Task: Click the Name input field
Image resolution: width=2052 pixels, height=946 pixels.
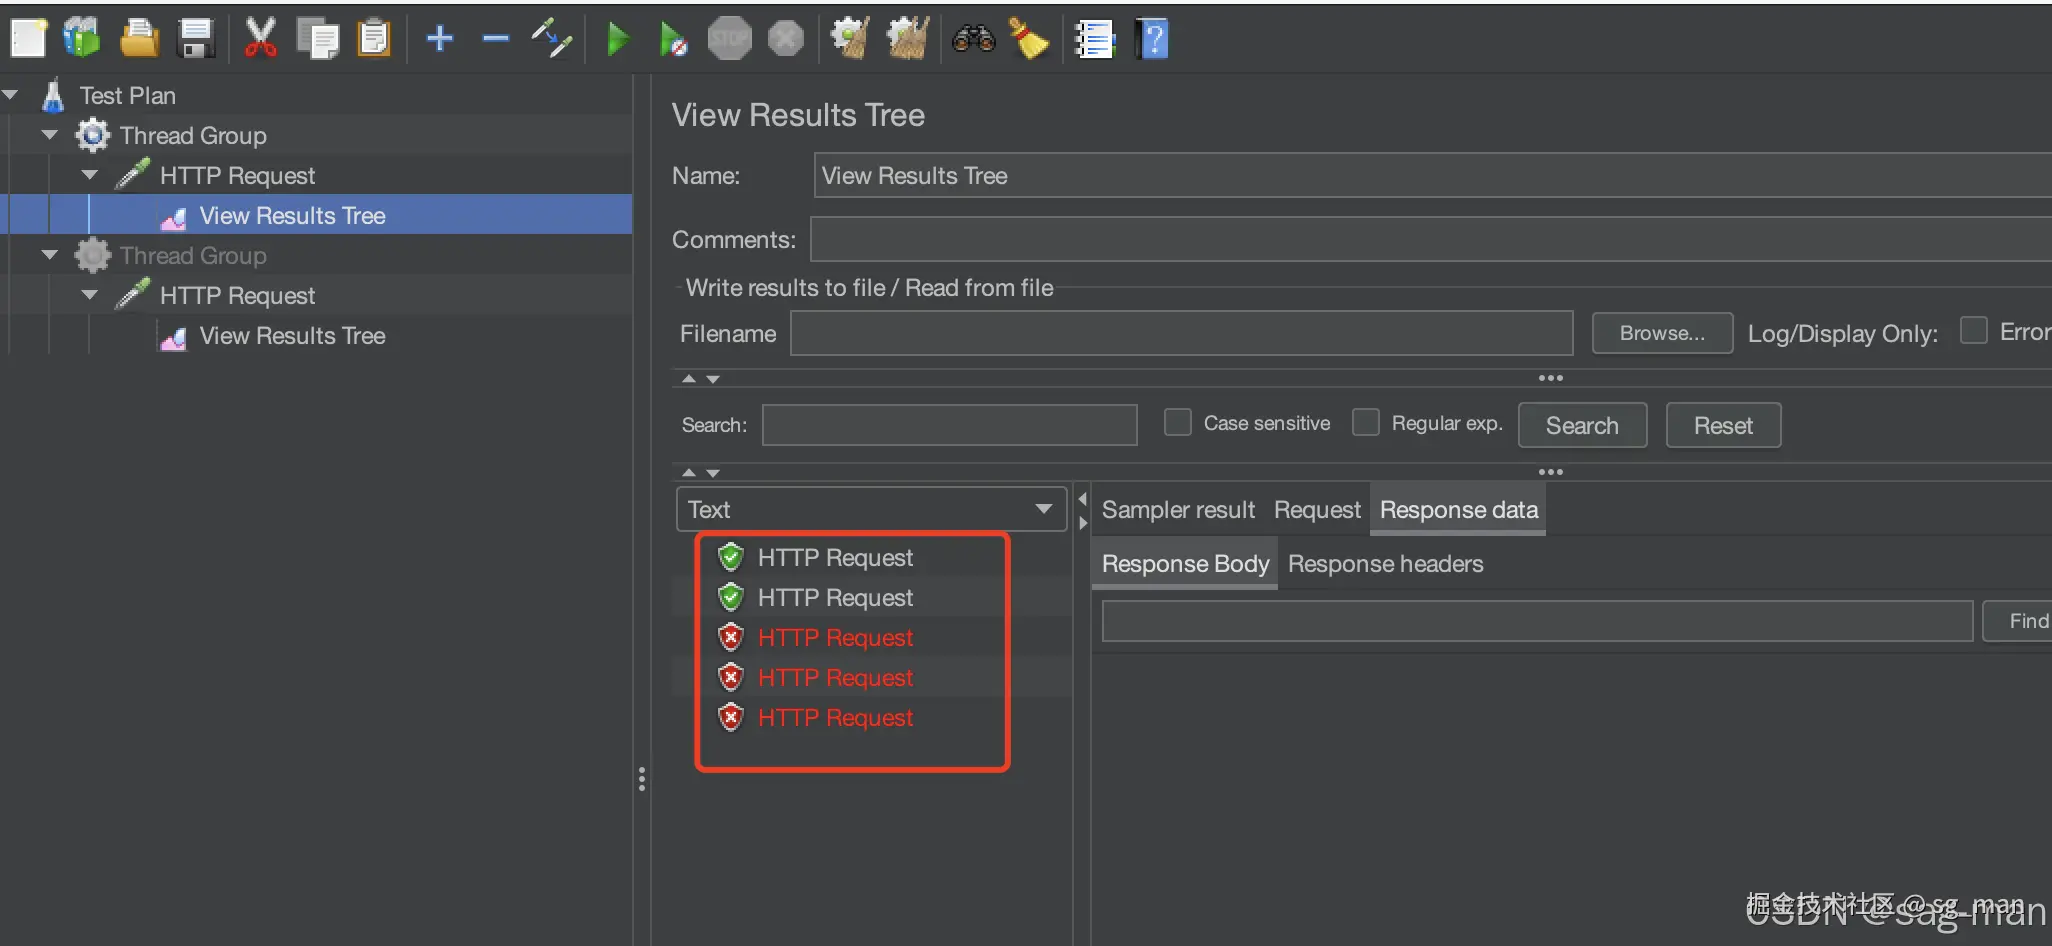Action: pyautogui.click(x=1432, y=175)
